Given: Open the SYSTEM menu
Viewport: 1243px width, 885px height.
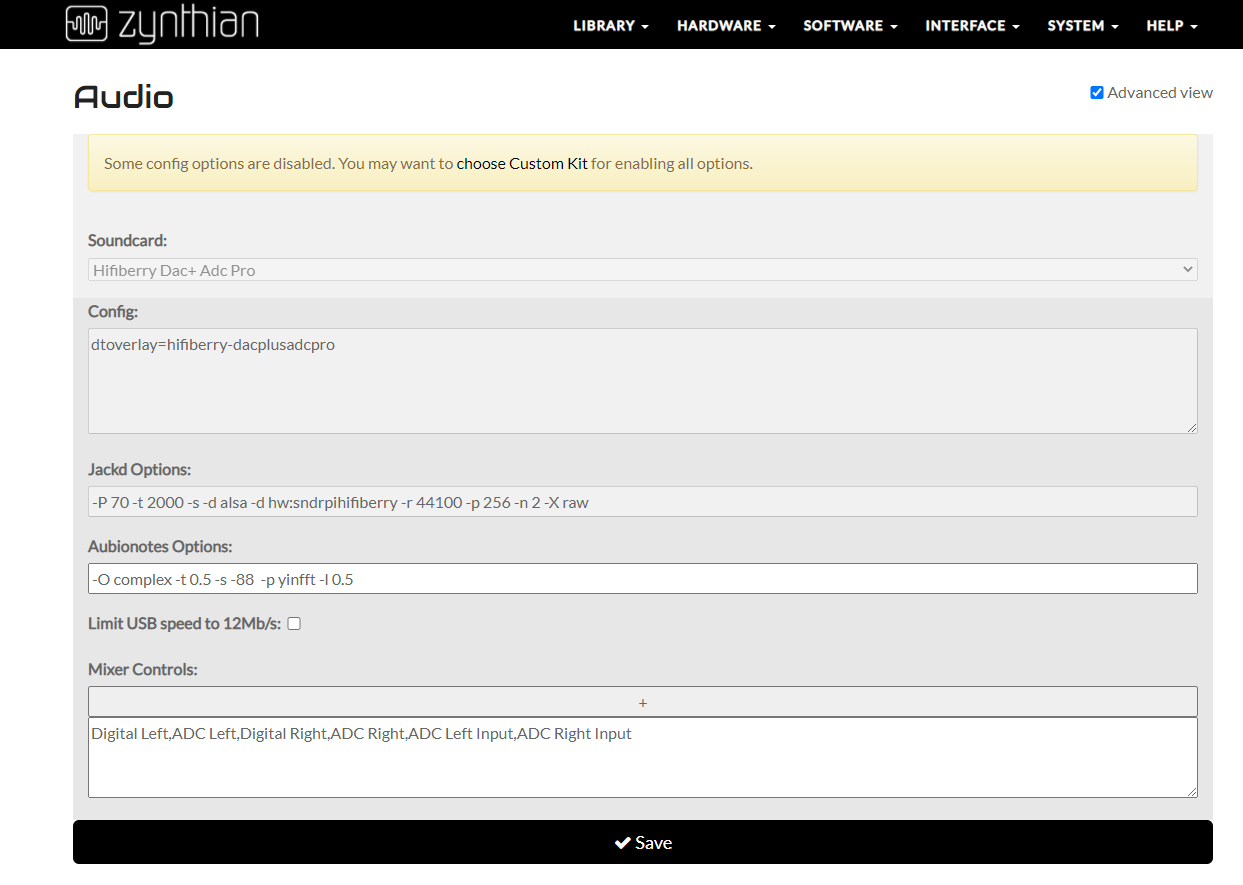Looking at the screenshot, I should pos(1083,26).
